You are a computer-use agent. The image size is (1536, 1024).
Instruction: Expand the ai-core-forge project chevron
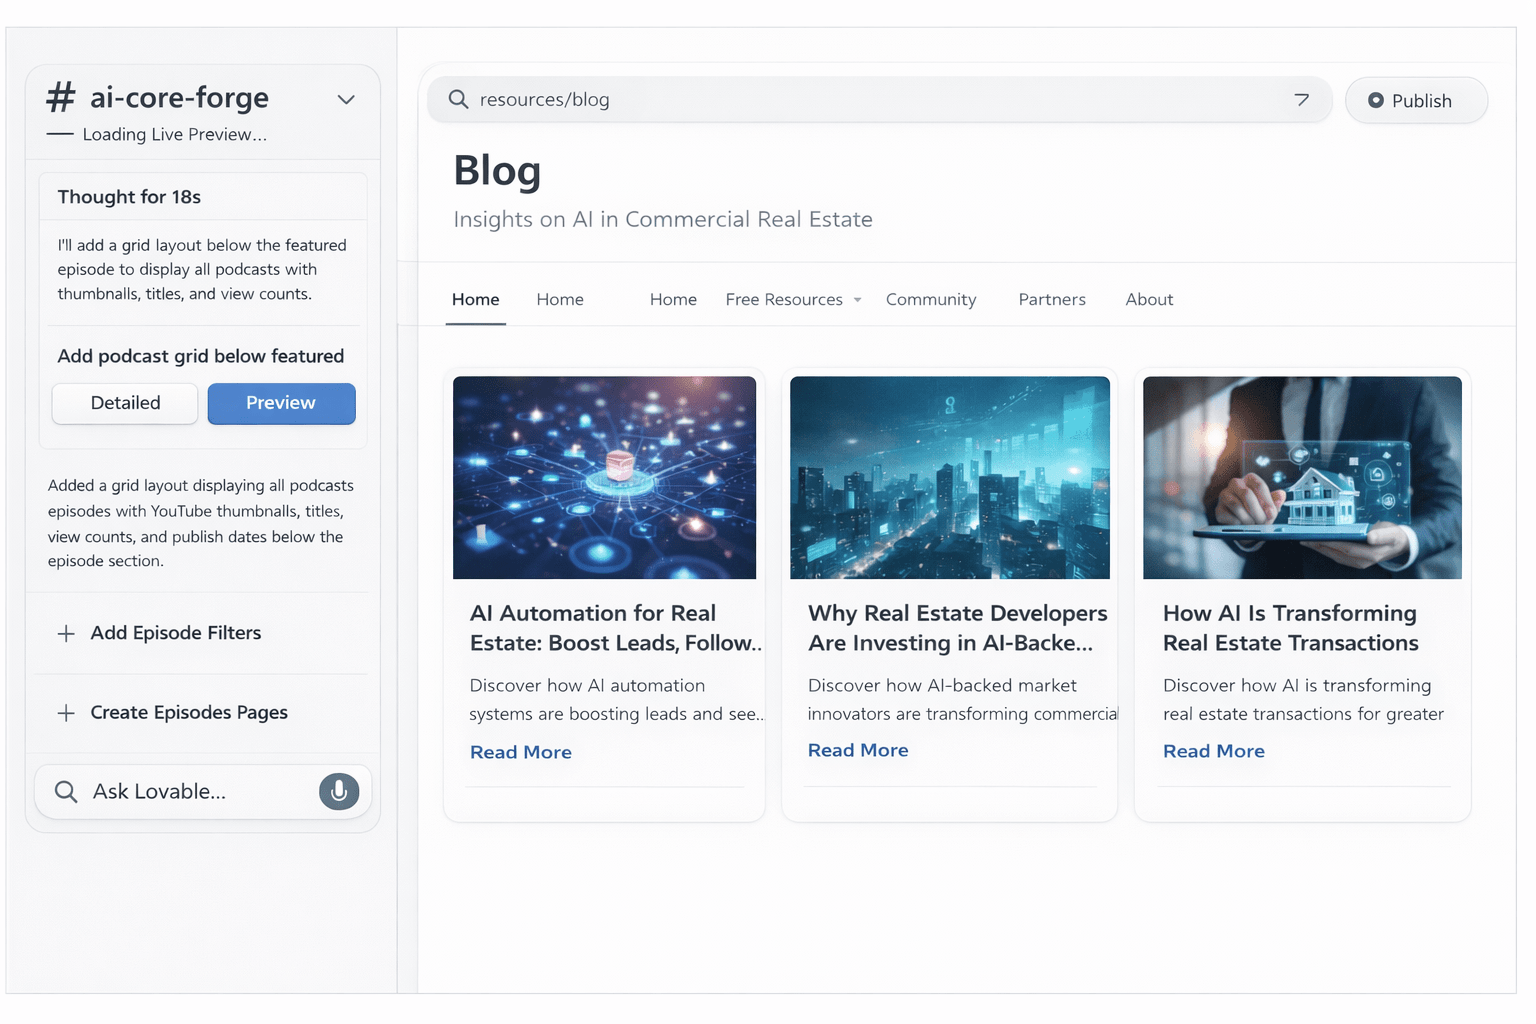(x=346, y=100)
